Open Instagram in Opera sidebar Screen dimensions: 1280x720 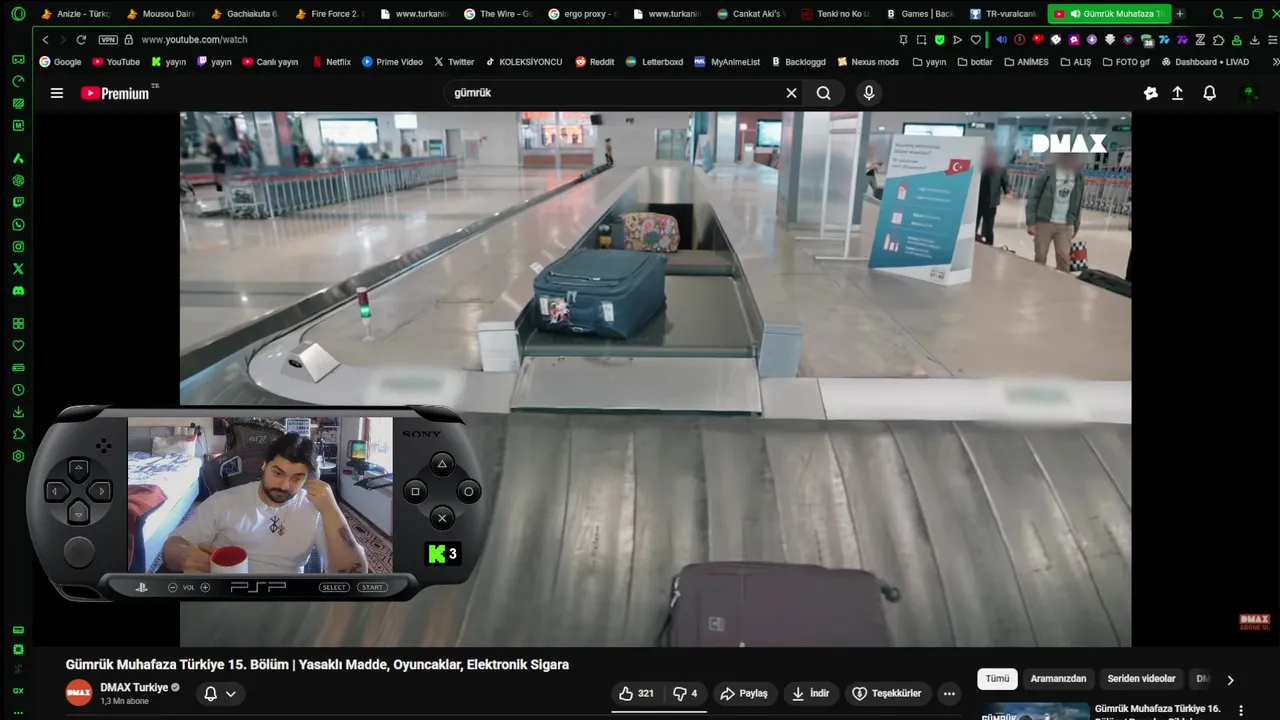point(18,247)
